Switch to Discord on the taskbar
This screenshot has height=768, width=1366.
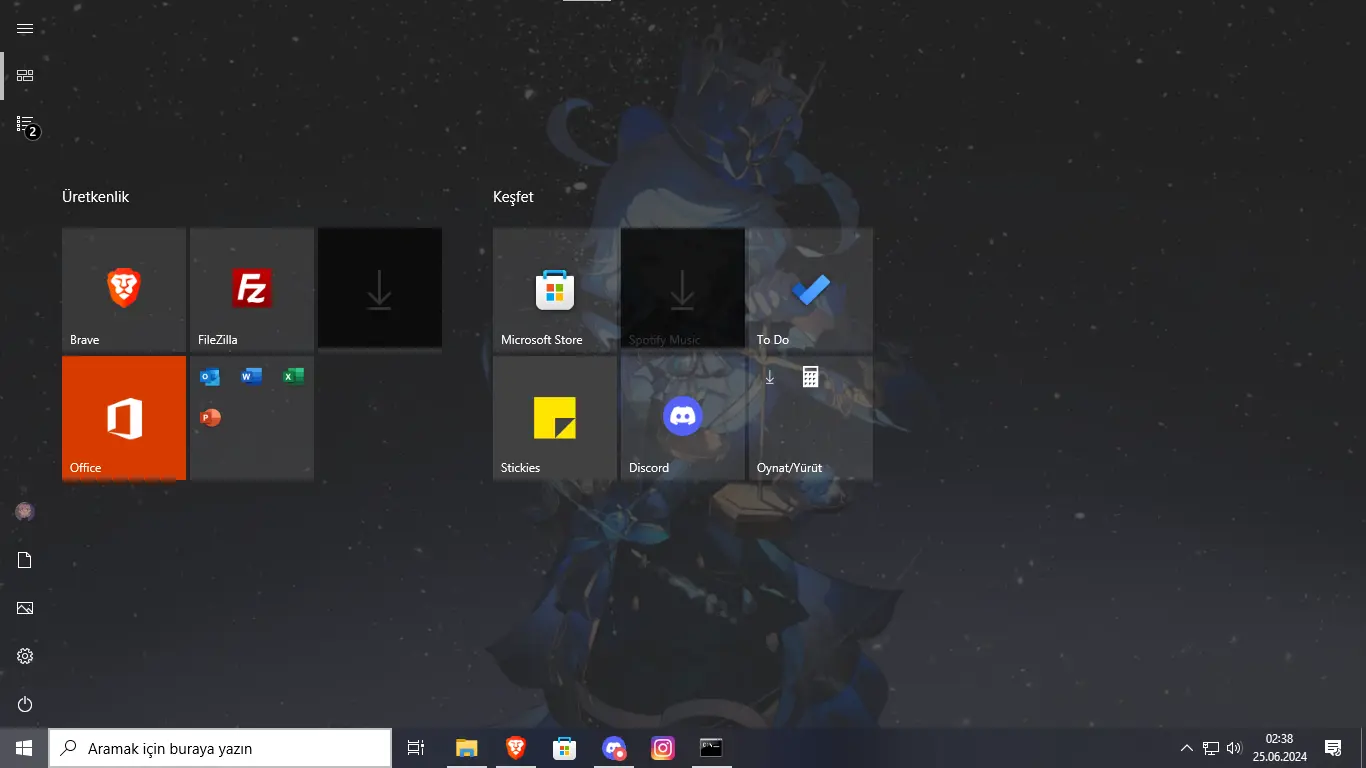click(614, 748)
